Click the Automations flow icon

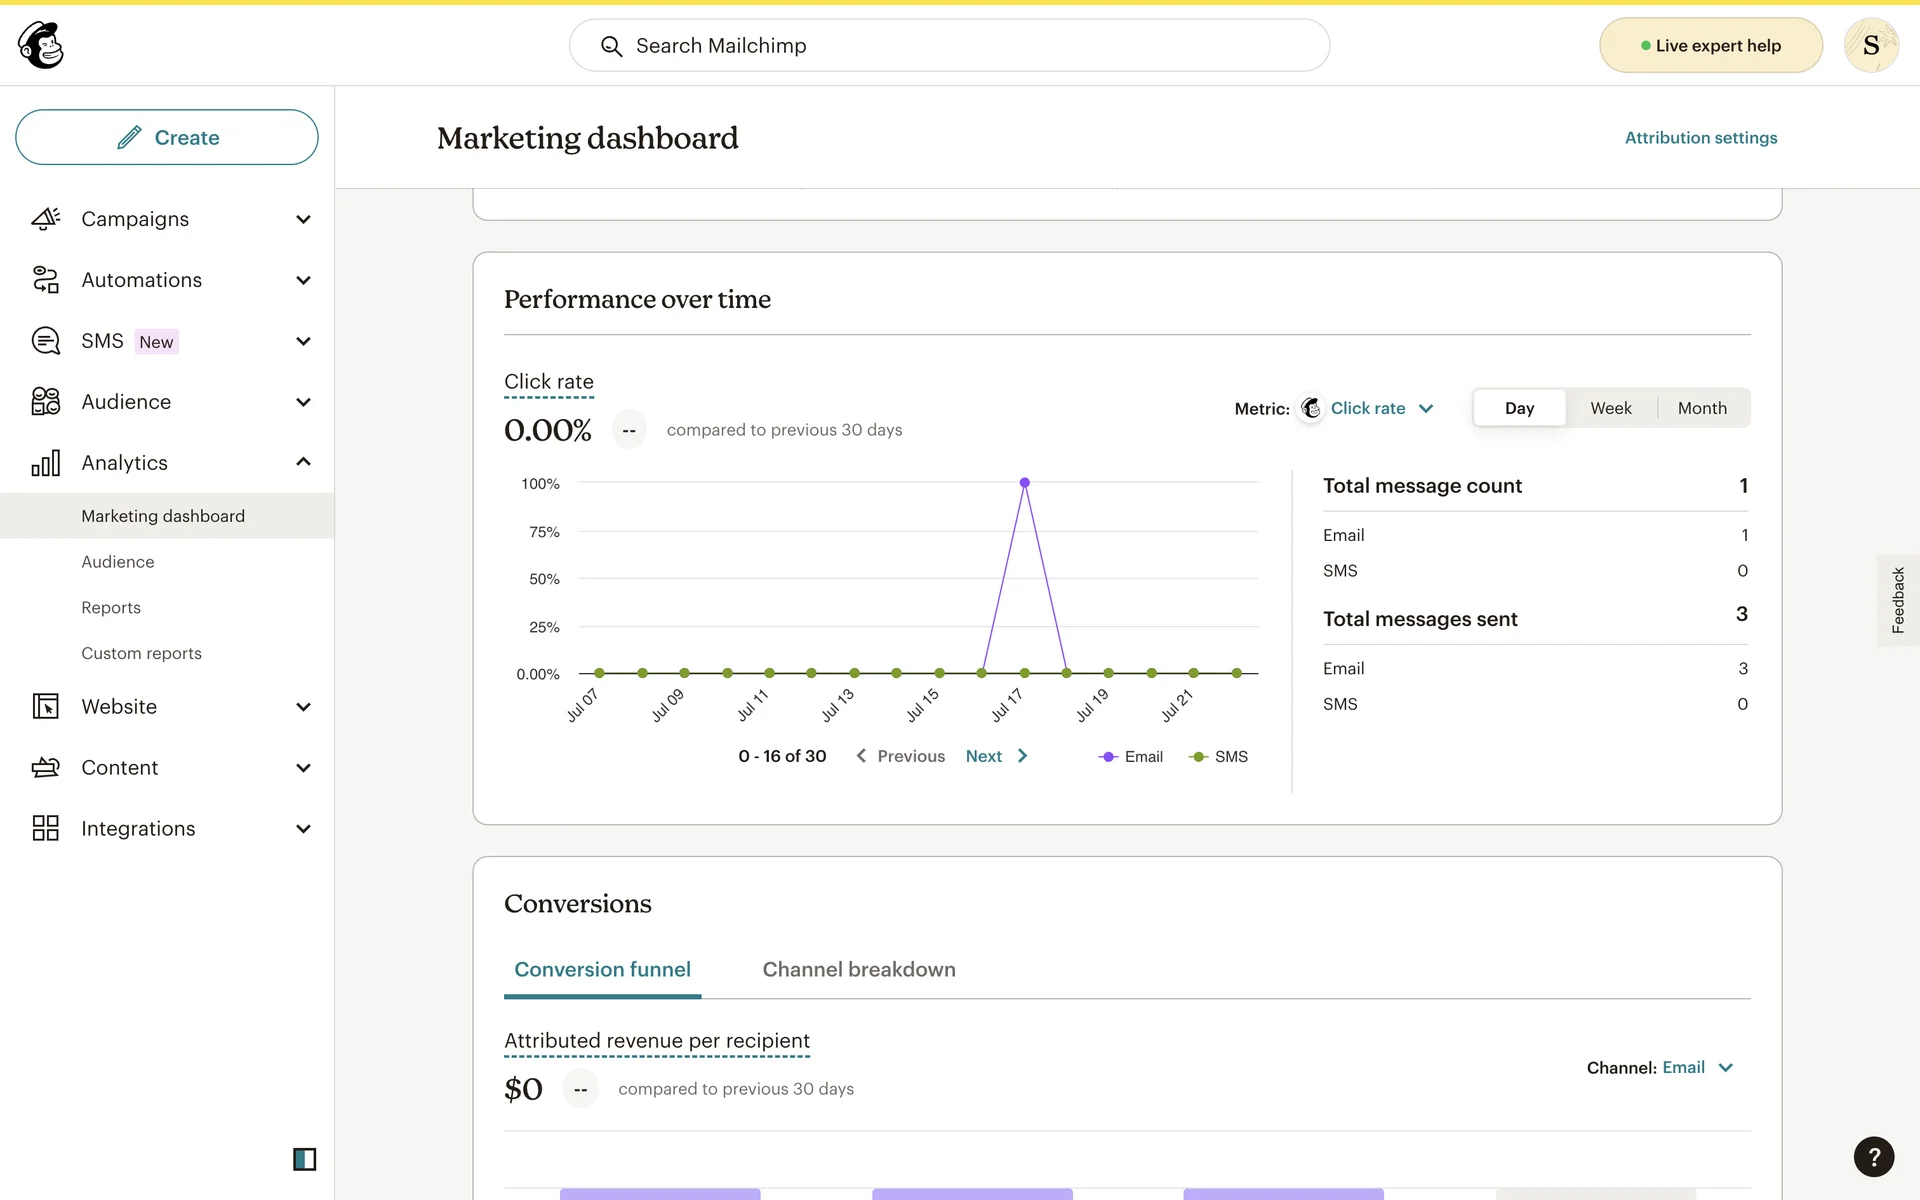[x=46, y=280]
